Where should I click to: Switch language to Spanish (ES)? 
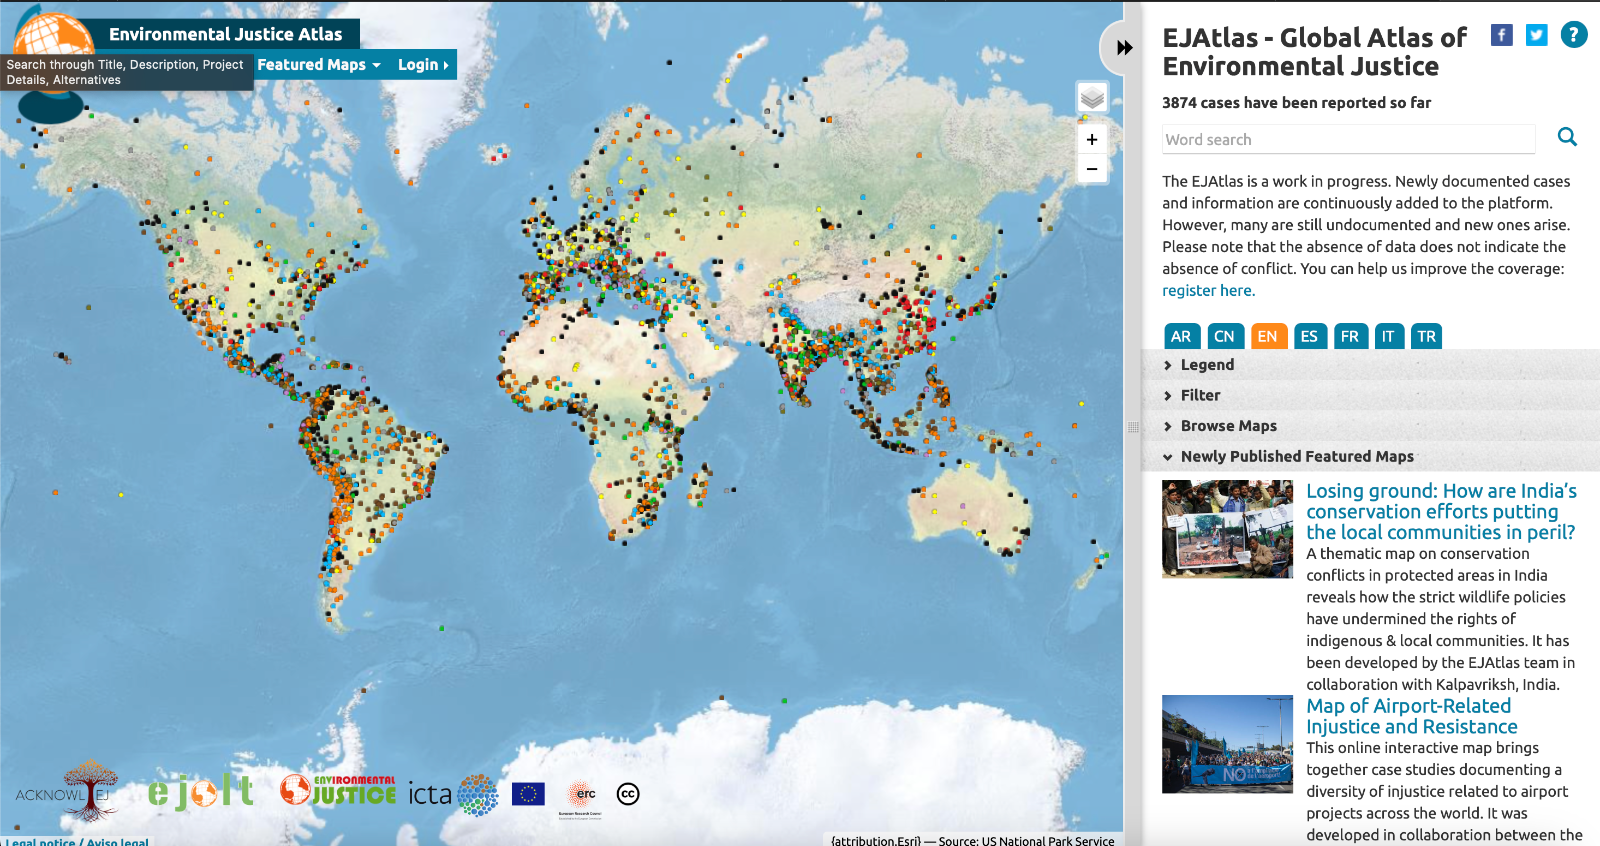click(x=1309, y=336)
